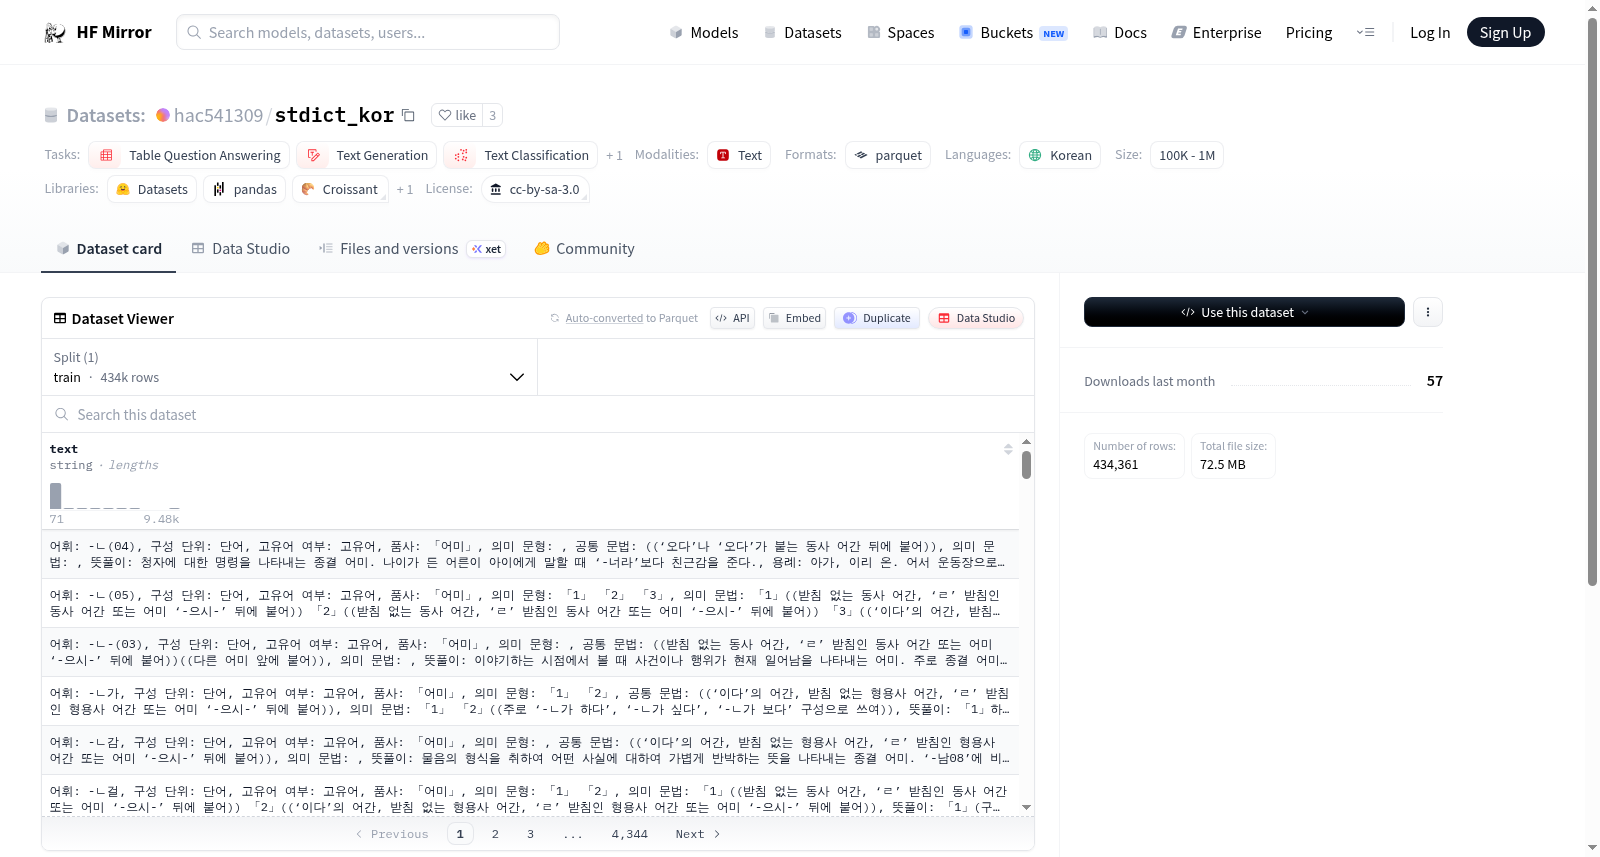
Task: Jump to last page 4,344
Action: click(x=629, y=834)
